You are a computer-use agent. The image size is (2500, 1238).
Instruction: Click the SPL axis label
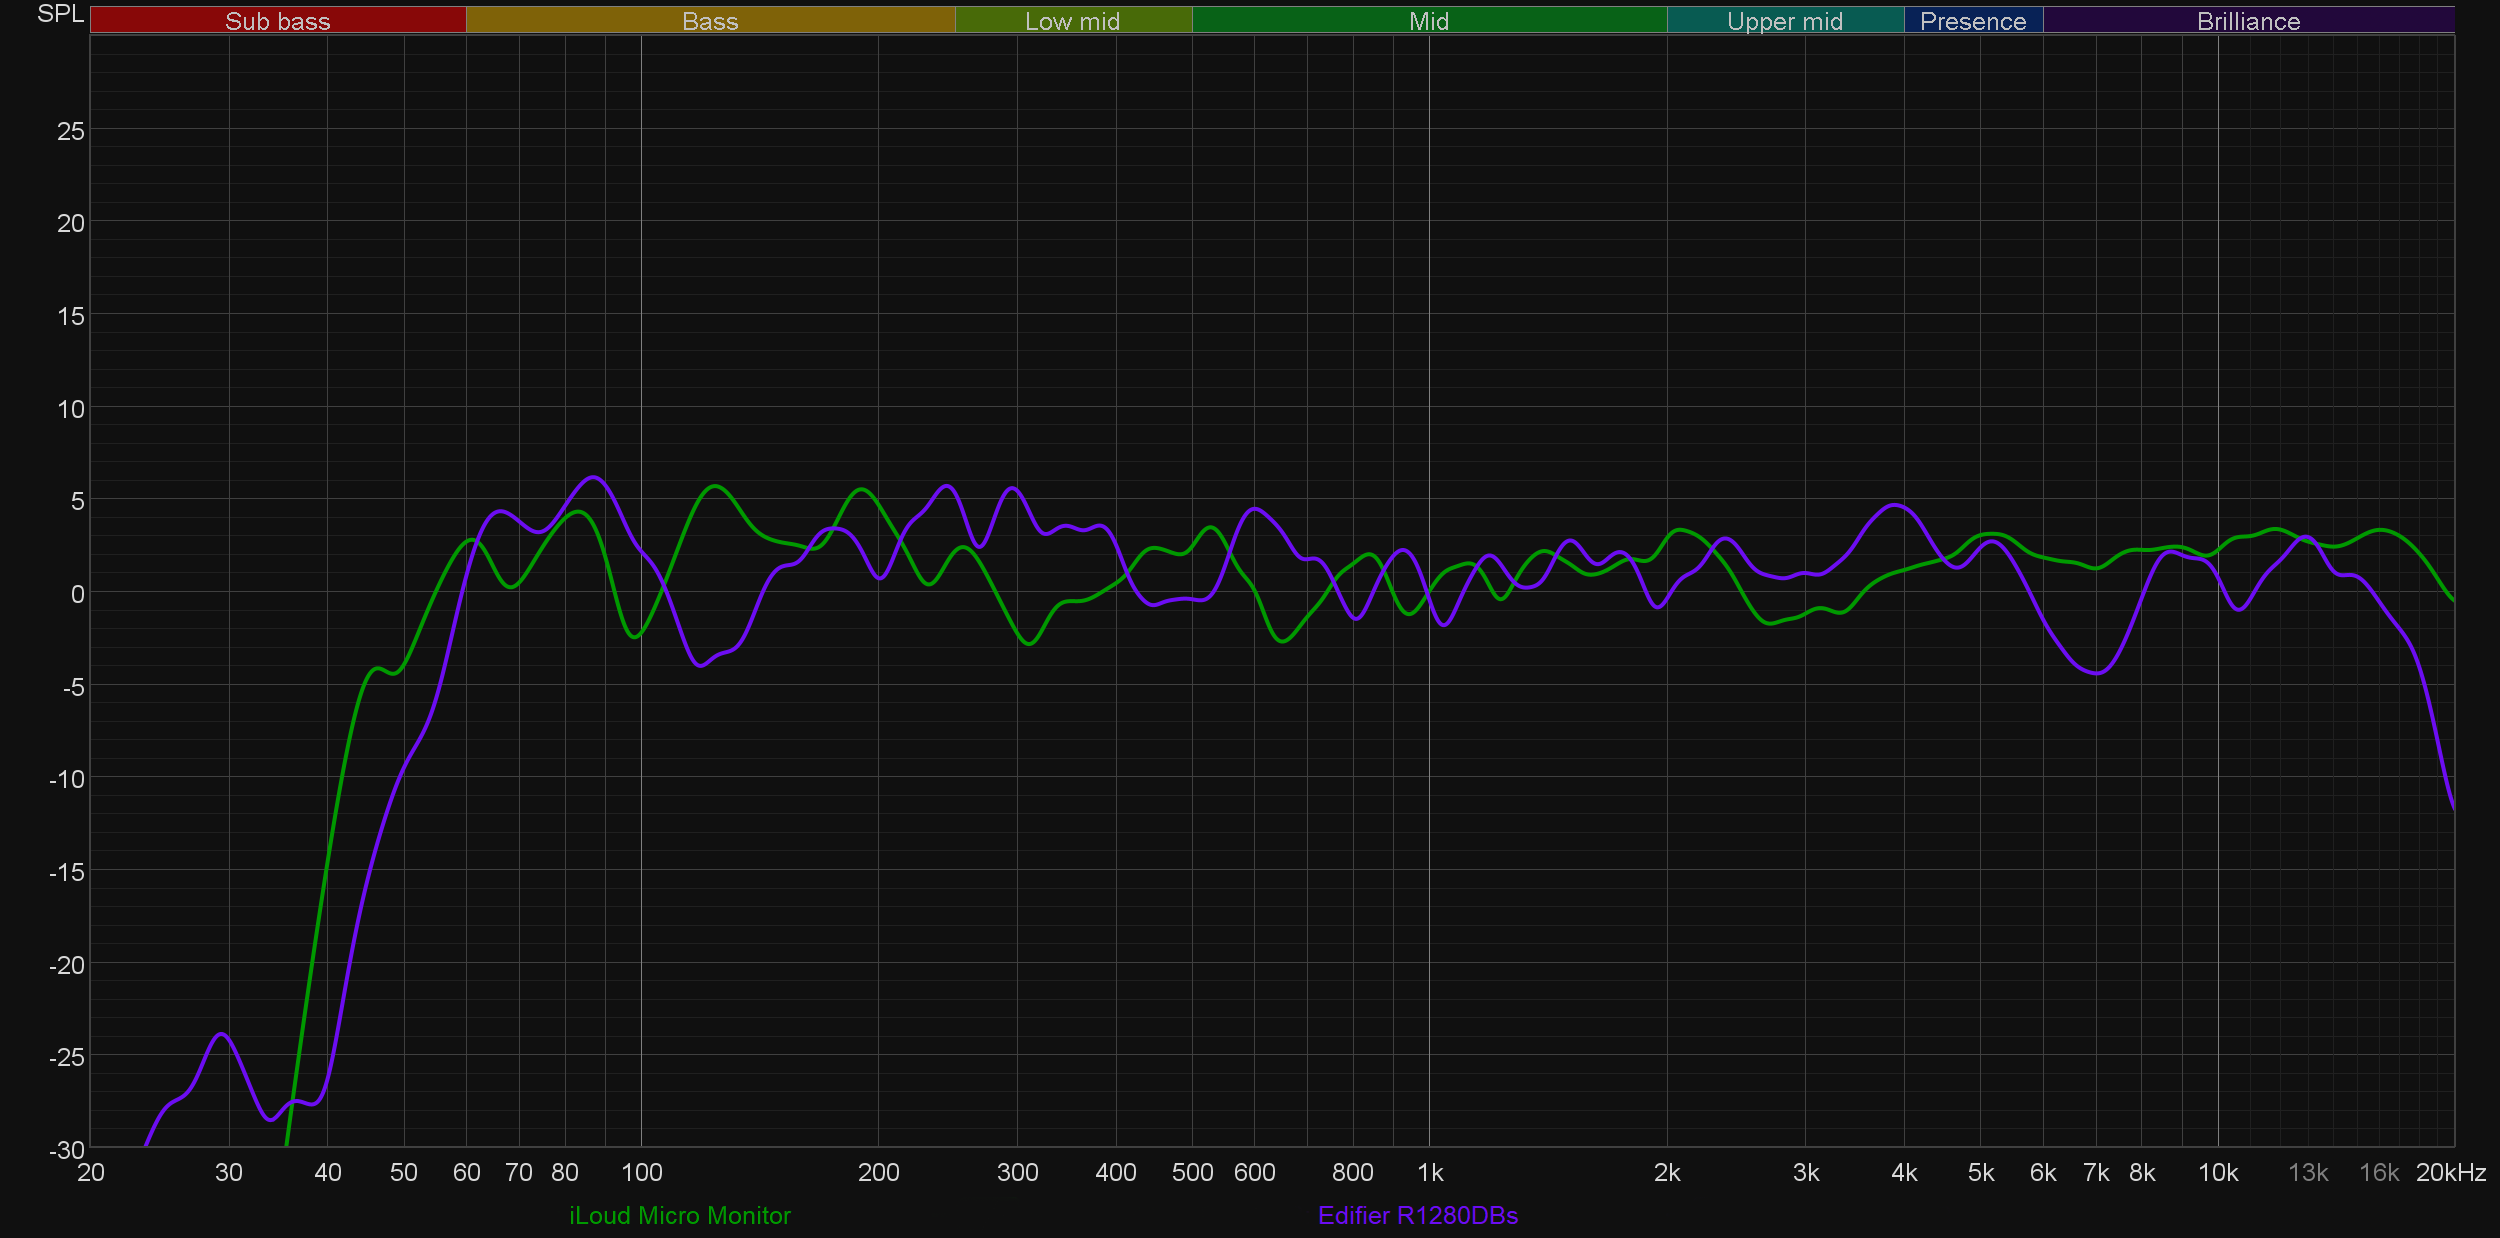(60, 14)
